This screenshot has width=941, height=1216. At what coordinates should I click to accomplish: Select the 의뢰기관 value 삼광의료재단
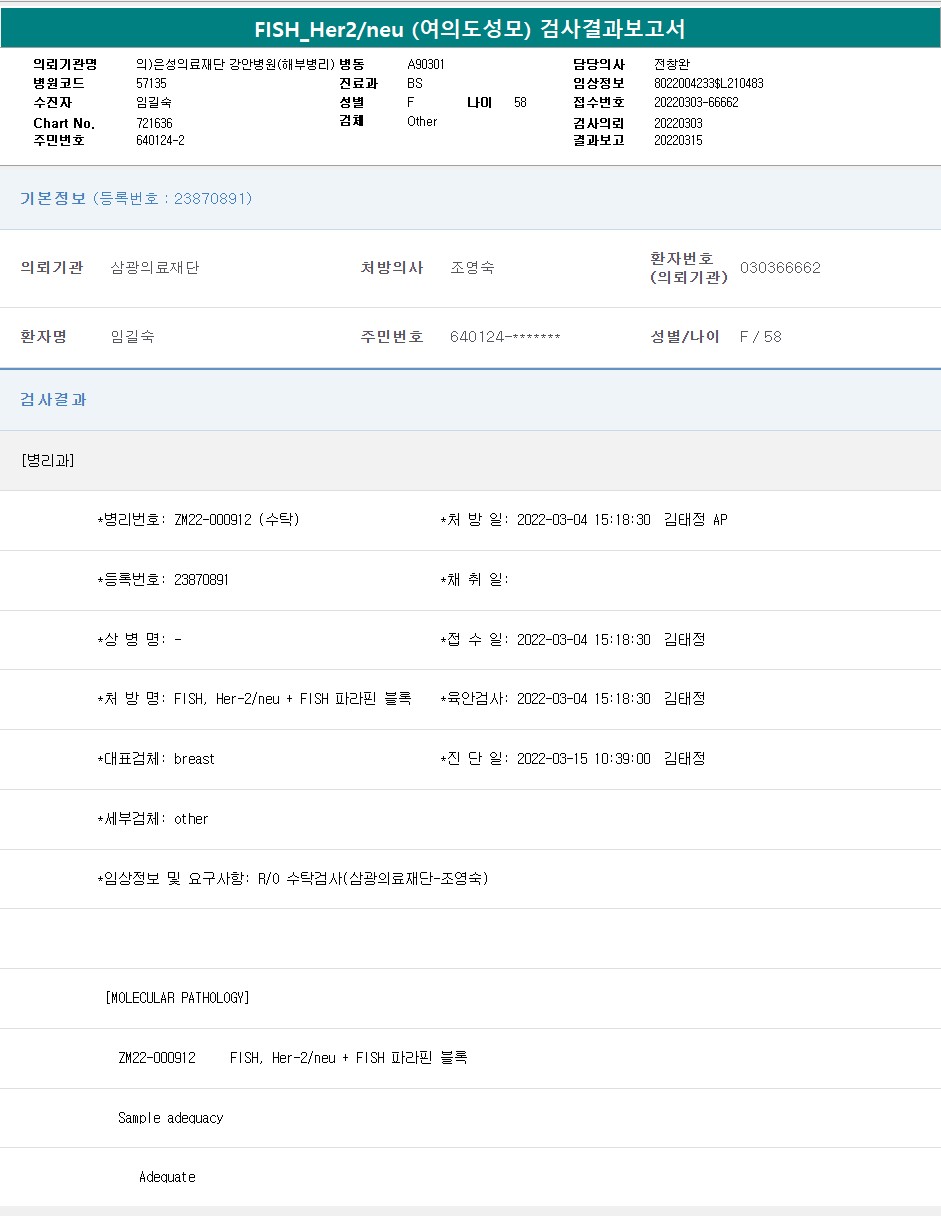pos(155,268)
